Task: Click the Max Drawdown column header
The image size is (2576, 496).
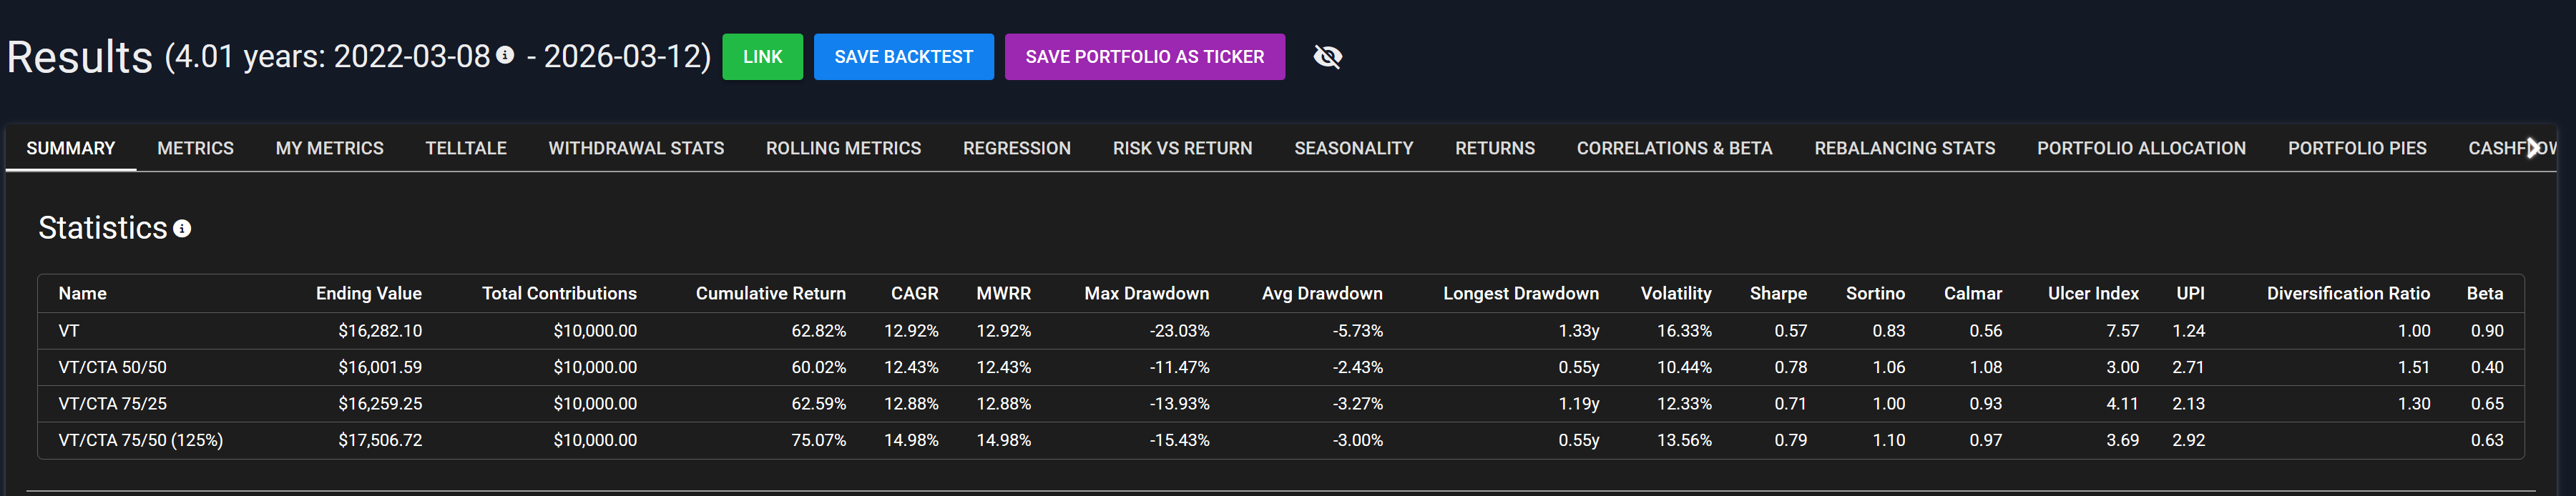Action: pyautogui.click(x=1146, y=293)
